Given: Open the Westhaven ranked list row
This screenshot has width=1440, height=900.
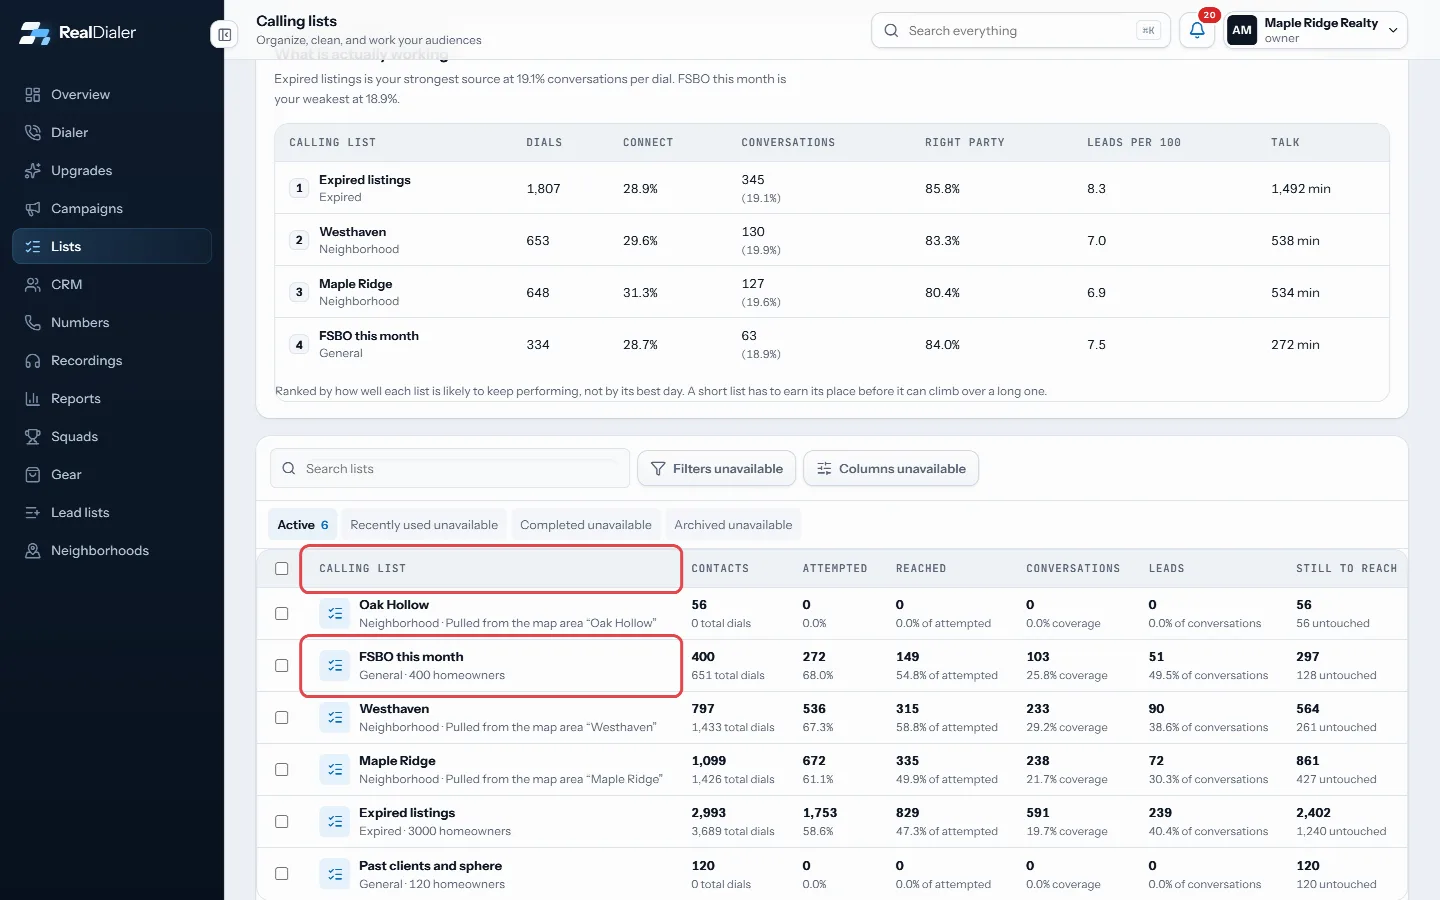Looking at the screenshot, I should pyautogui.click(x=832, y=240).
